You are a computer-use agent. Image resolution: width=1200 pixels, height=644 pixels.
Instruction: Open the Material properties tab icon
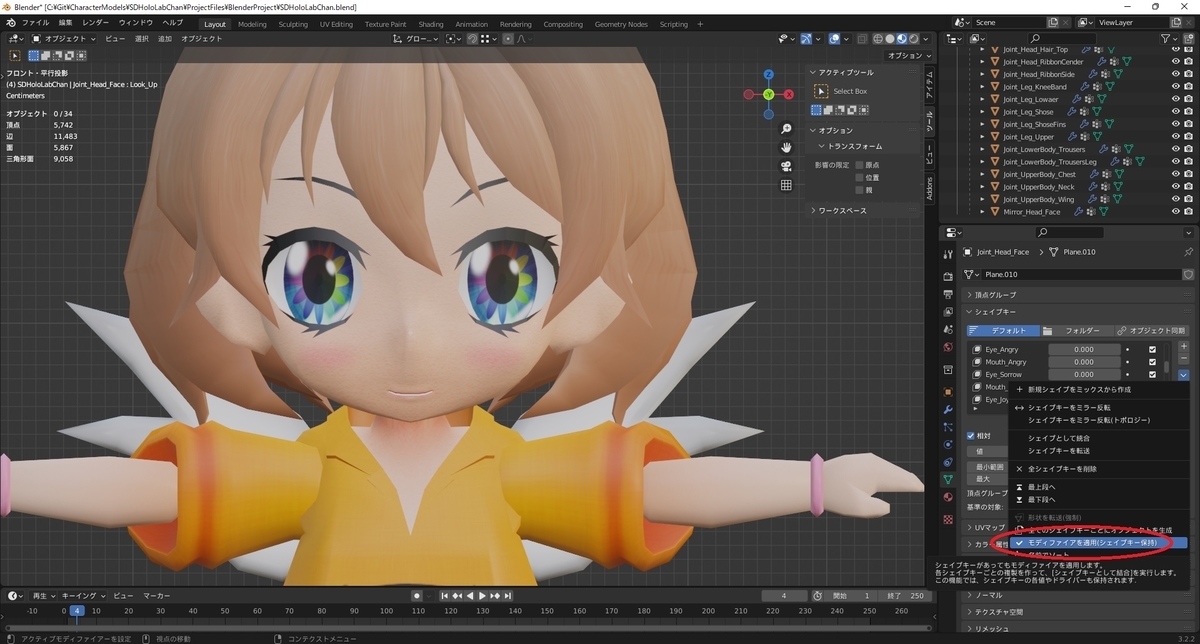click(948, 497)
